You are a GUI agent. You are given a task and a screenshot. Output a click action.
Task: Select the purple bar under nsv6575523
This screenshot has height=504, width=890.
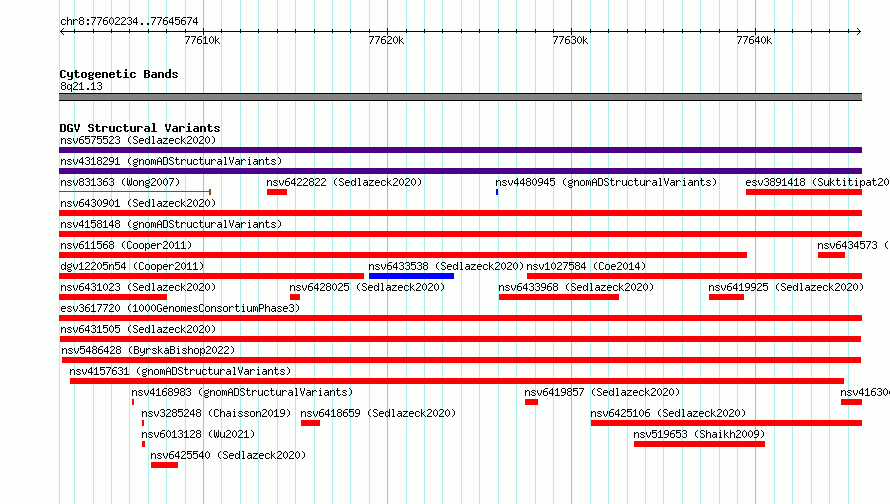point(460,150)
